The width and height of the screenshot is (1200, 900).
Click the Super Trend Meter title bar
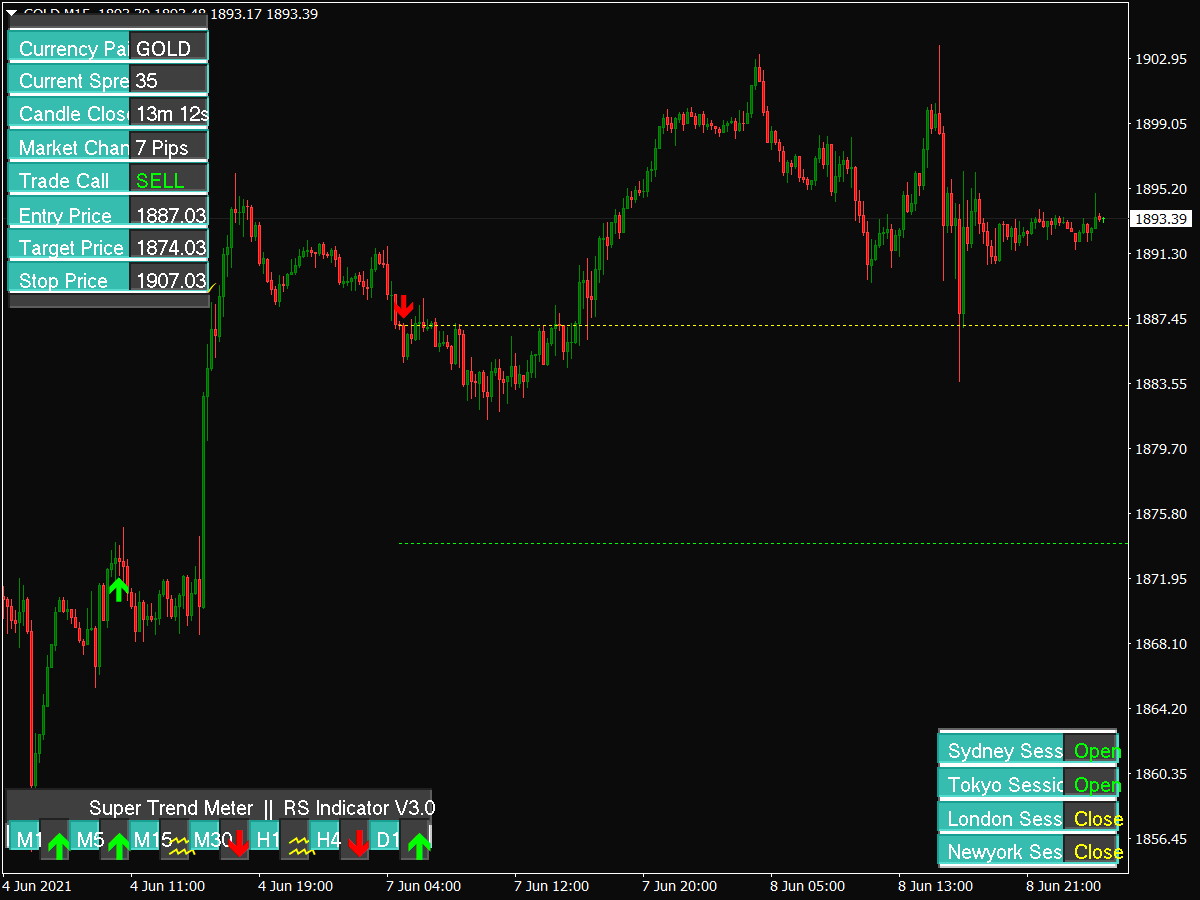[261, 807]
